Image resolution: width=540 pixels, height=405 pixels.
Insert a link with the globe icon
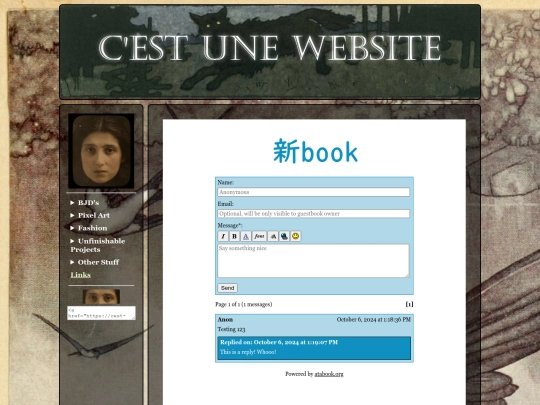(x=284, y=236)
